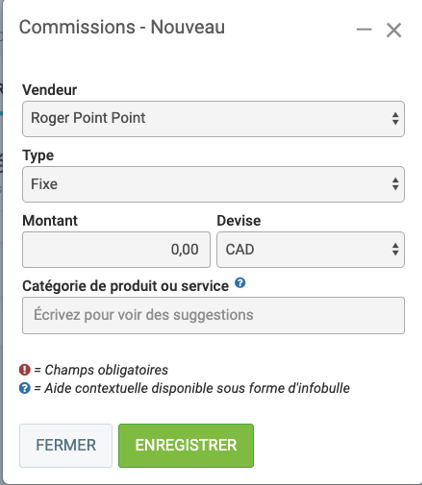The width and height of the screenshot is (422, 485).
Task: Focus the category suggestions text field
Action: (x=213, y=315)
